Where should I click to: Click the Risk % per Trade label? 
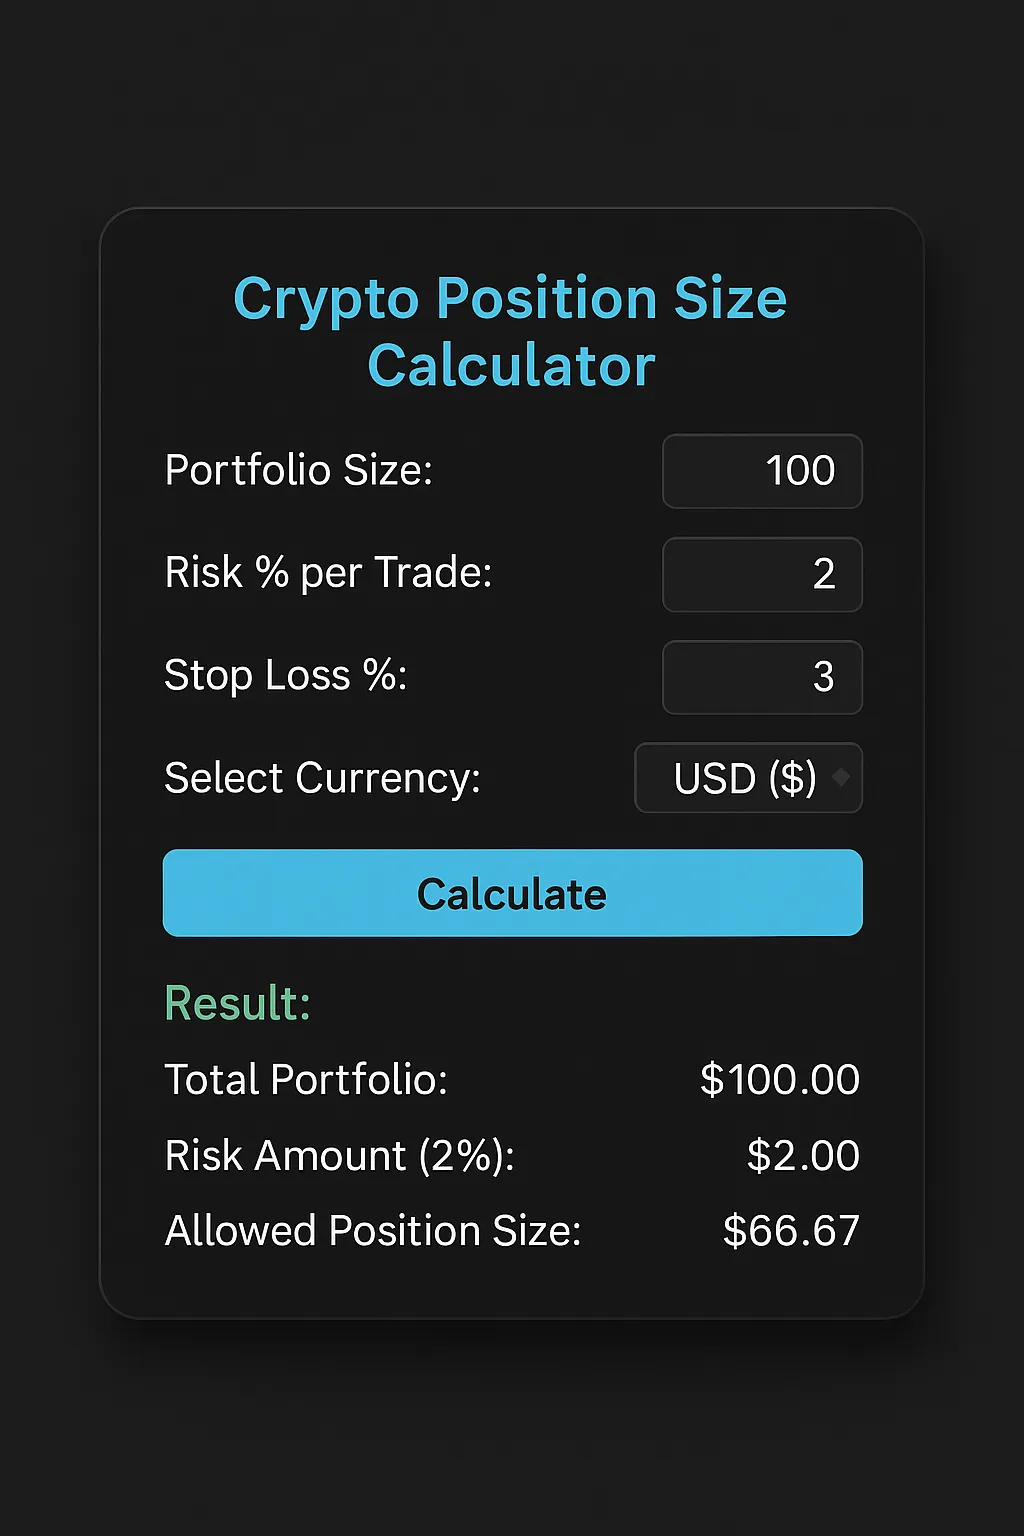[328, 573]
